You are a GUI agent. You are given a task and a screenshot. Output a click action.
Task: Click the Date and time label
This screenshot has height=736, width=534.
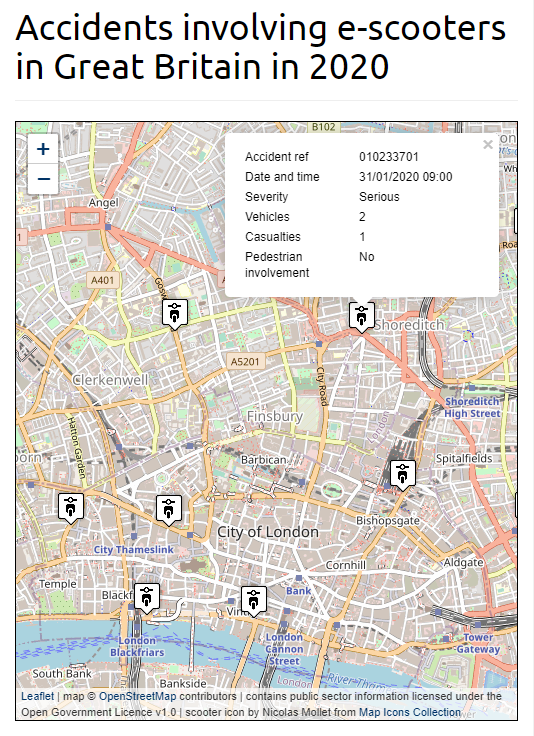coord(282,177)
